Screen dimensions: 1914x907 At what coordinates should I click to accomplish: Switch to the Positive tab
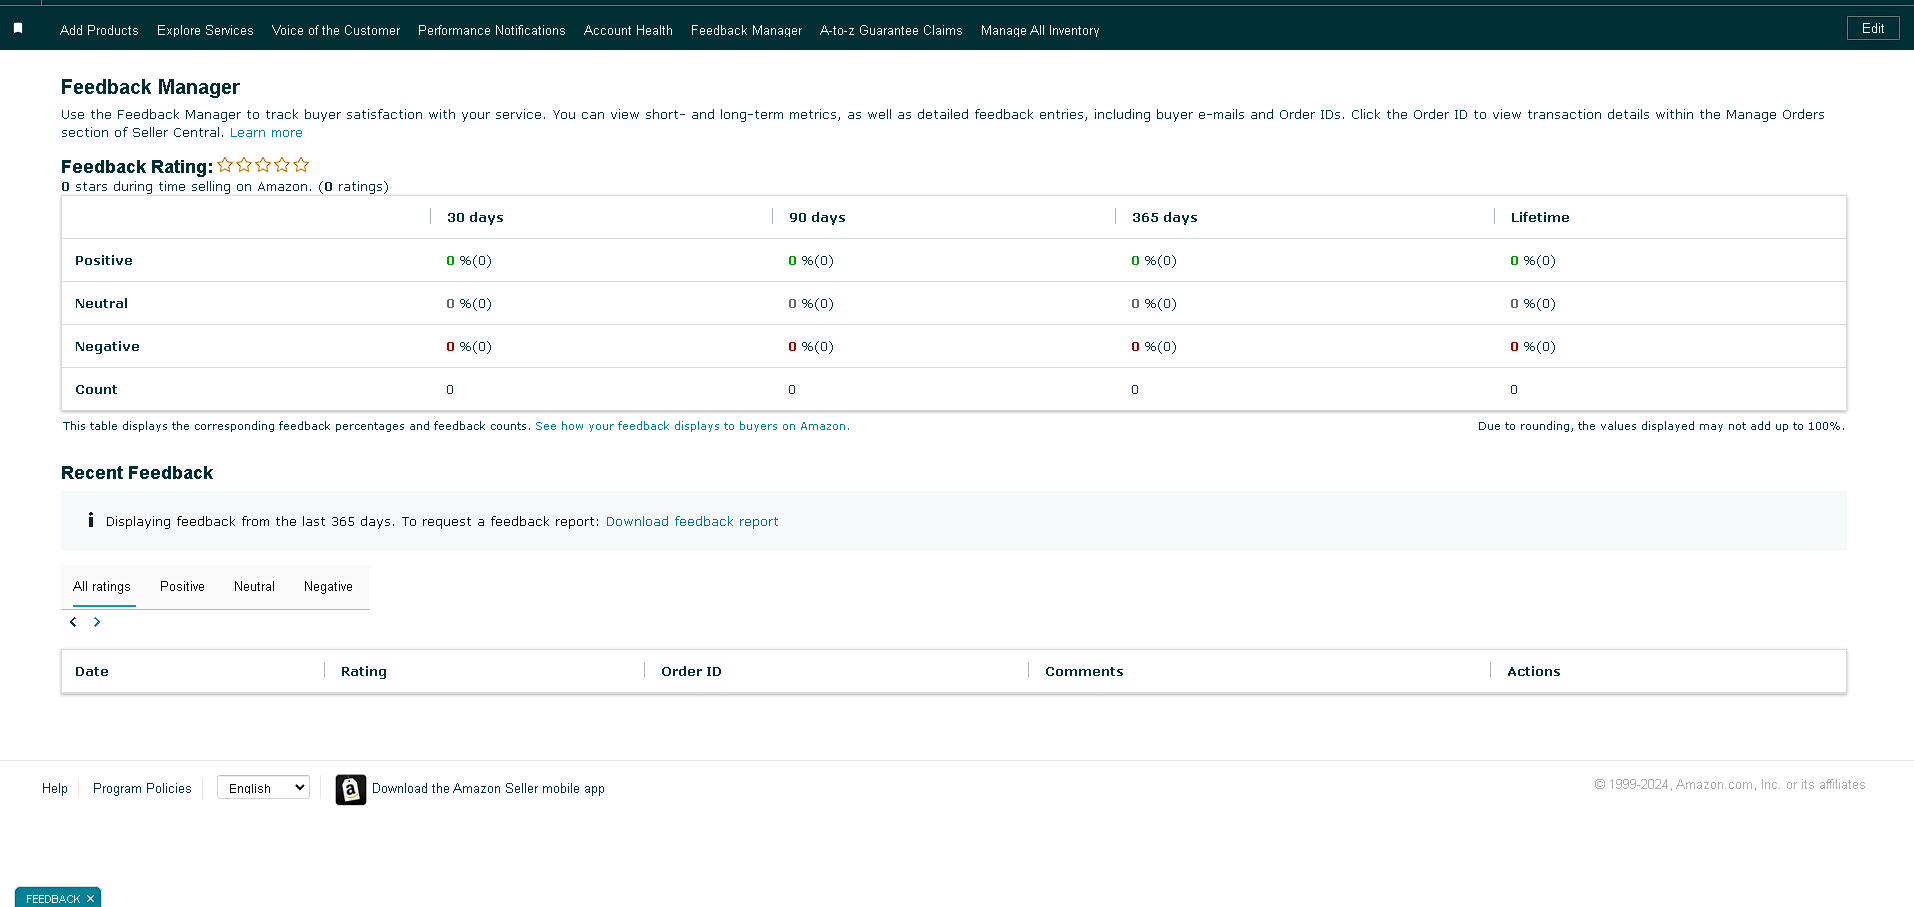pos(182,586)
